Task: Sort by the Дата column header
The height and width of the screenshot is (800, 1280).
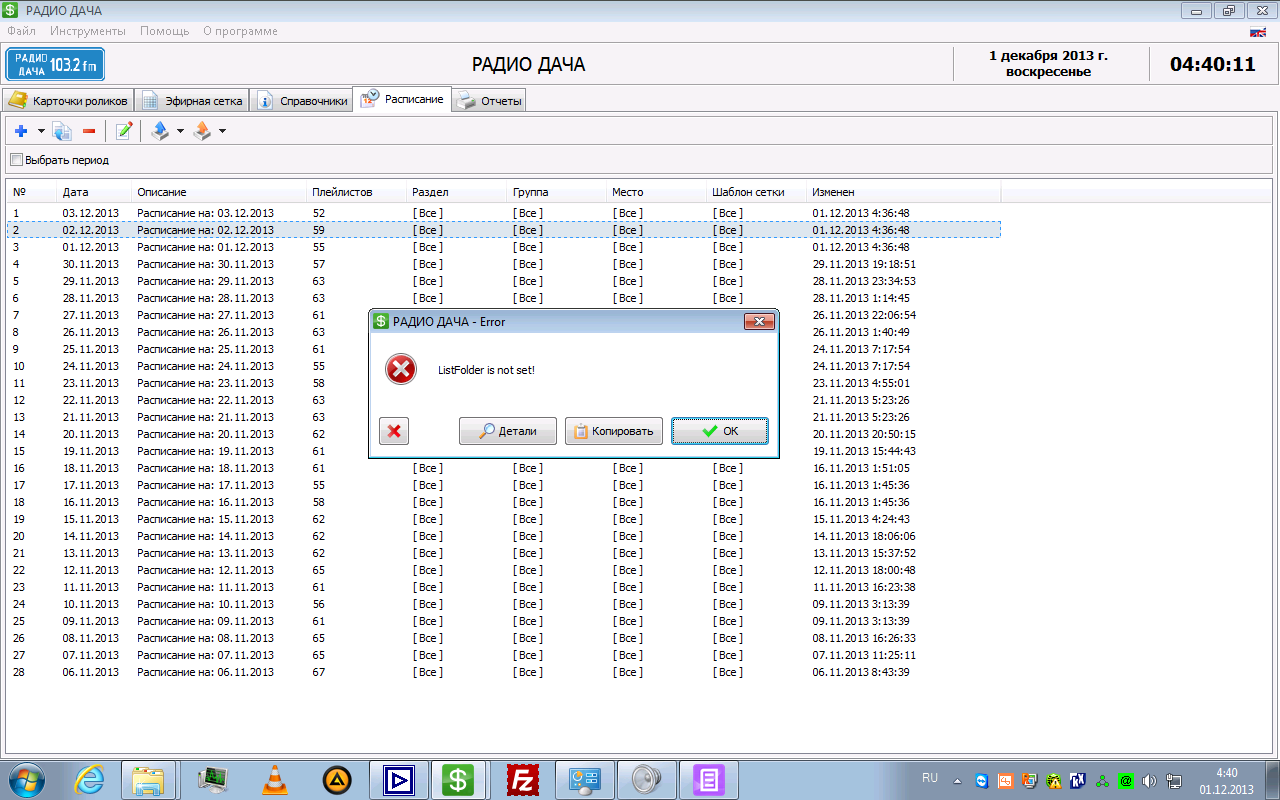Action: tap(94, 192)
